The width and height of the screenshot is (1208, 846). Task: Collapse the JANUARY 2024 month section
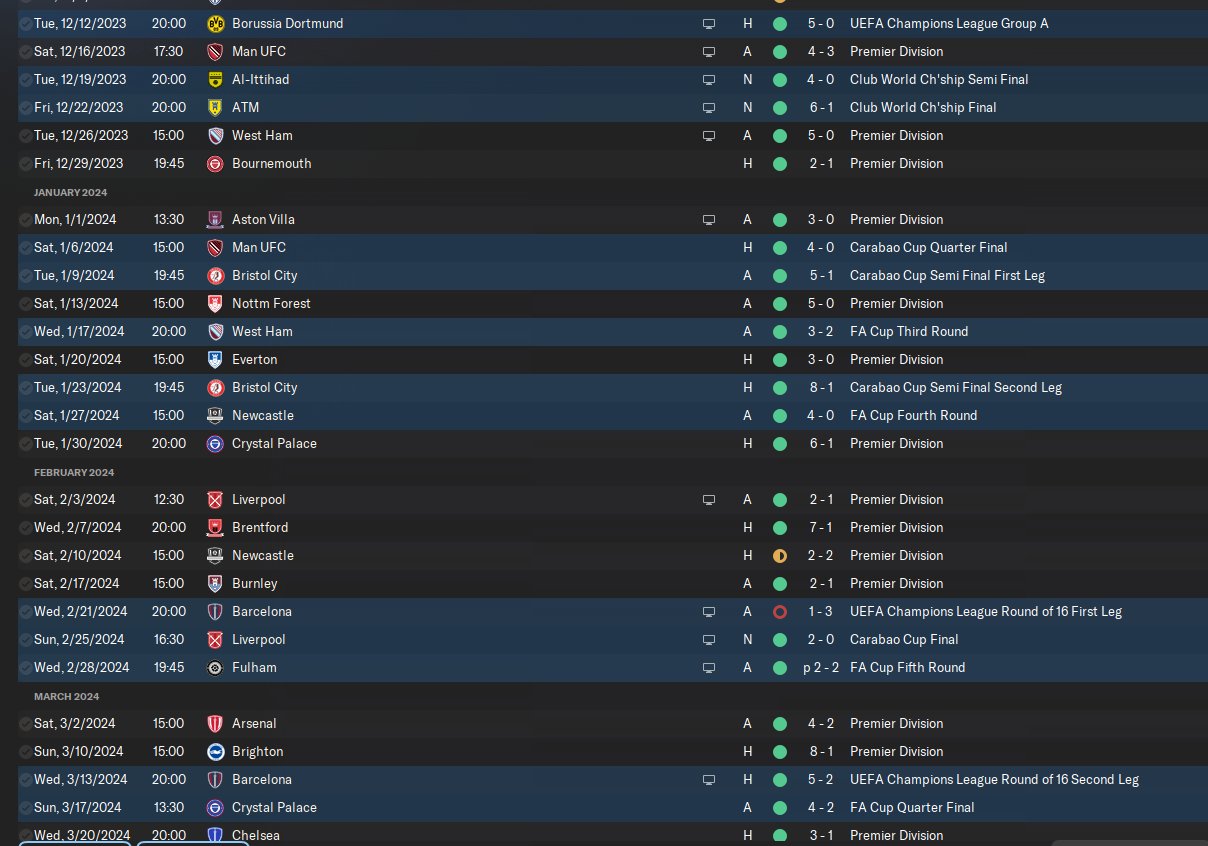(70, 192)
